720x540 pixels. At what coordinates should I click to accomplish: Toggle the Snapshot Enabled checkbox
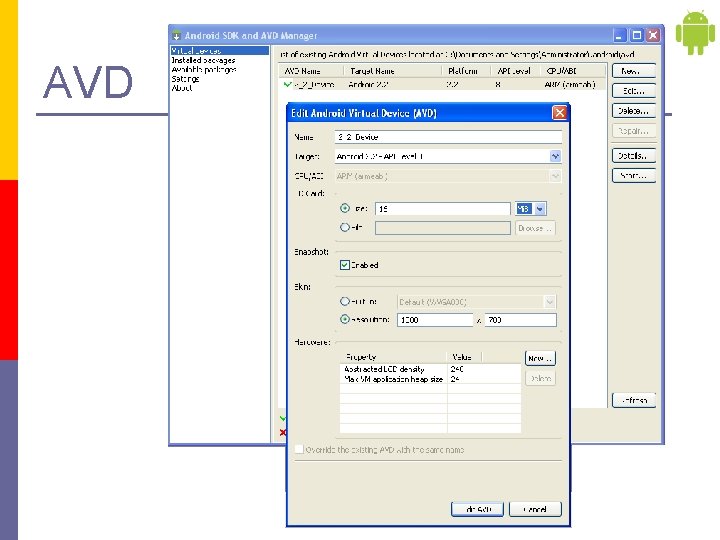point(345,265)
